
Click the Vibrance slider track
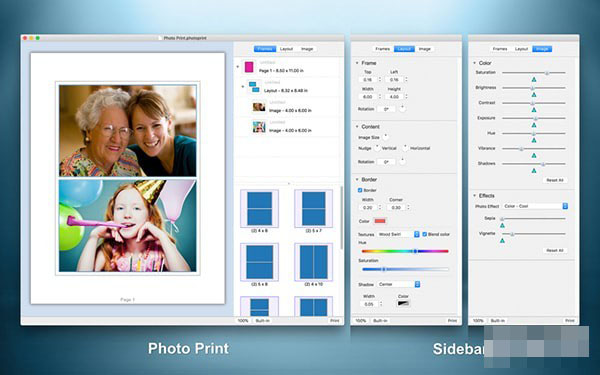(x=534, y=148)
